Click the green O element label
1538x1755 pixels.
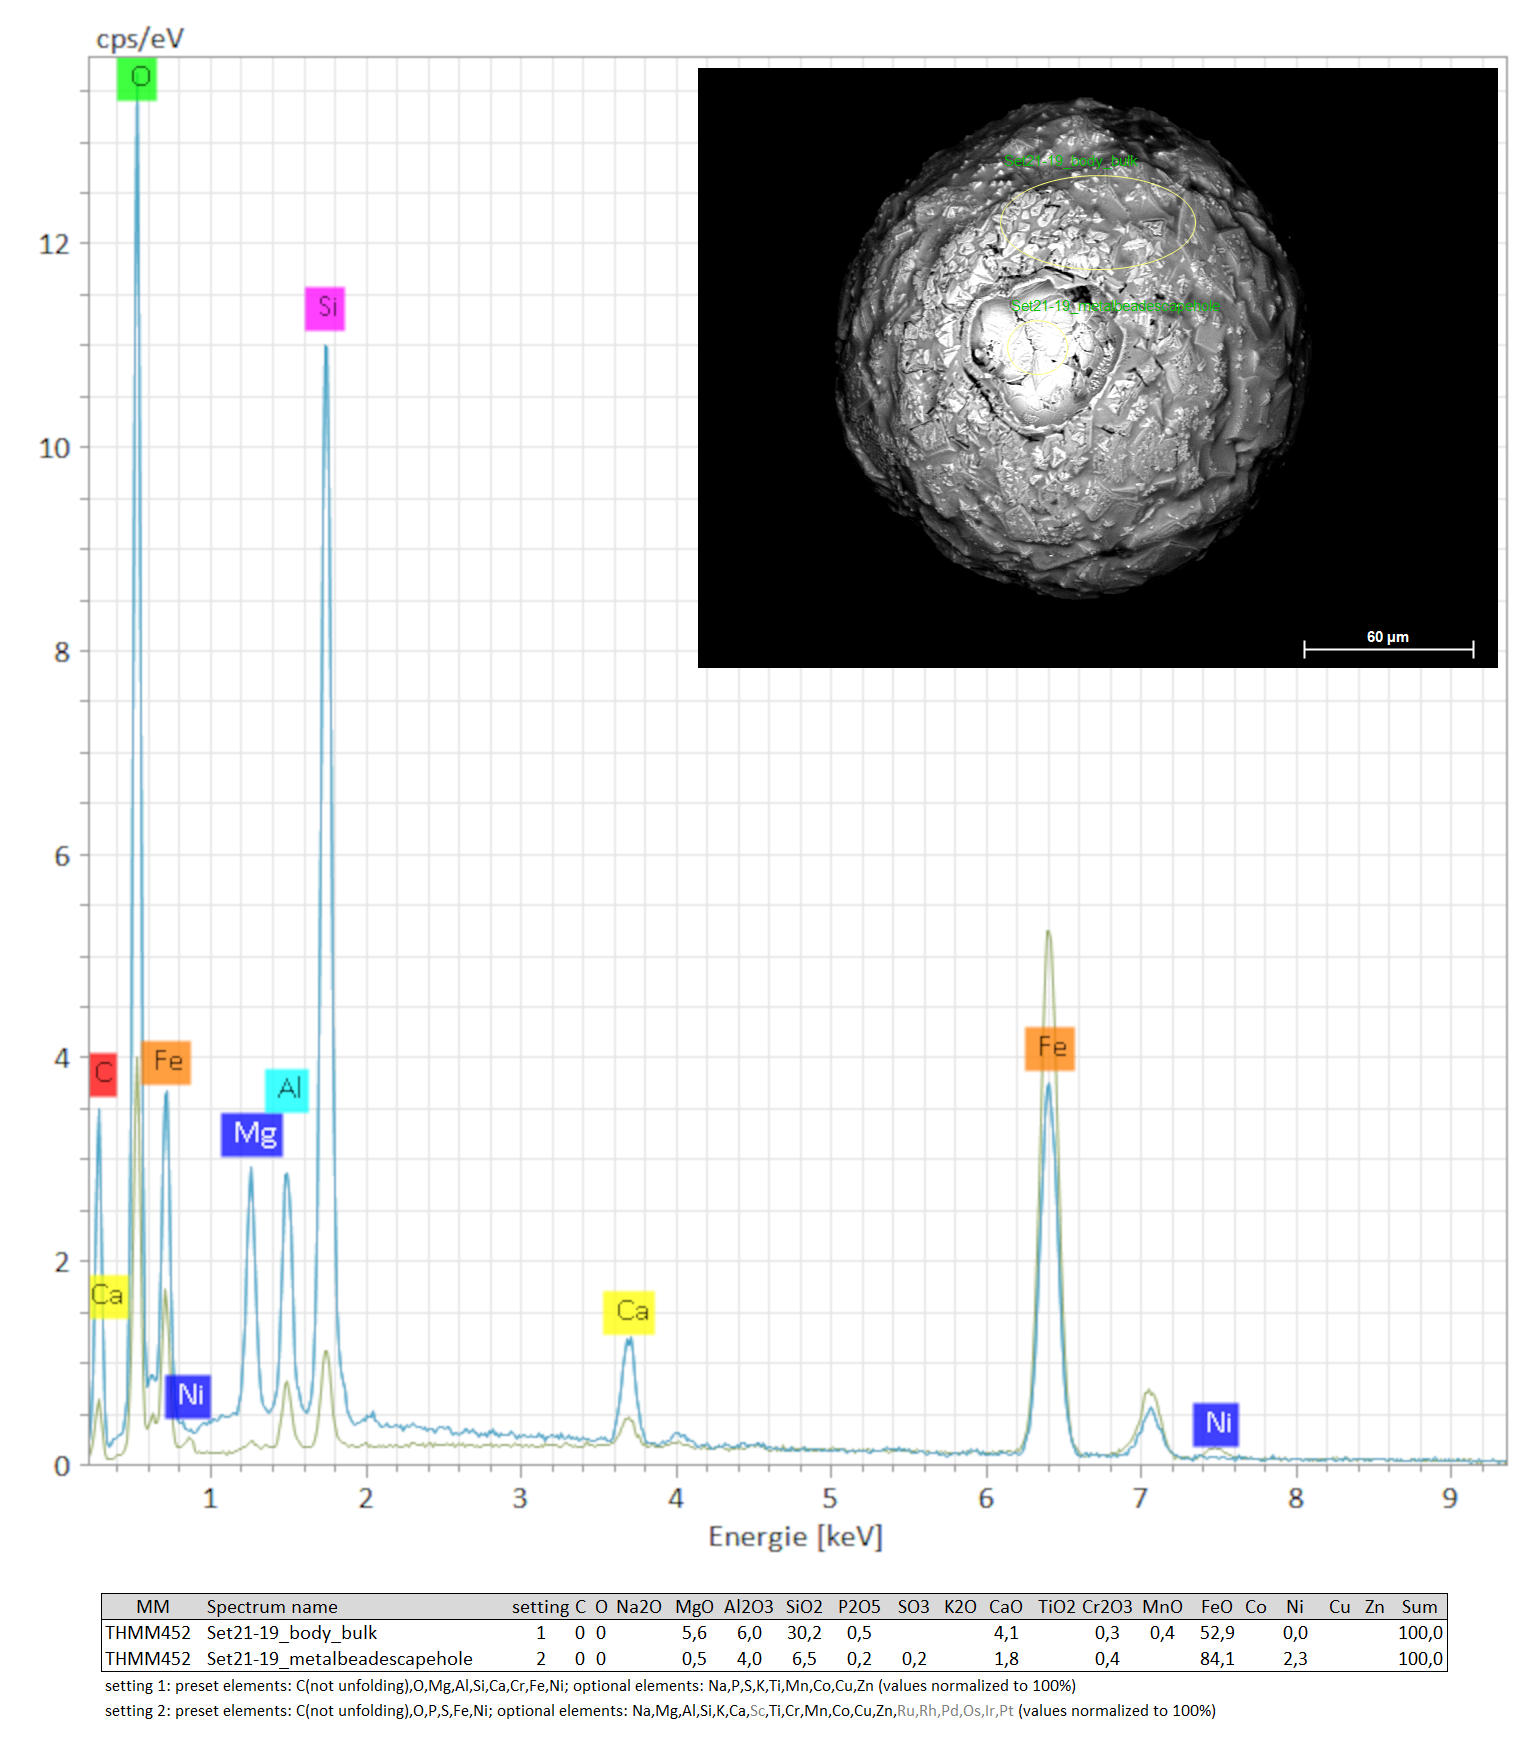pos(137,78)
